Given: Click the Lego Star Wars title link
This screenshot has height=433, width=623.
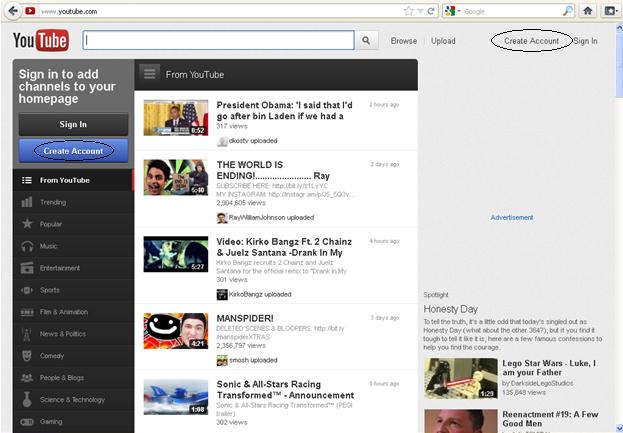Looking at the screenshot, I should point(549,368).
